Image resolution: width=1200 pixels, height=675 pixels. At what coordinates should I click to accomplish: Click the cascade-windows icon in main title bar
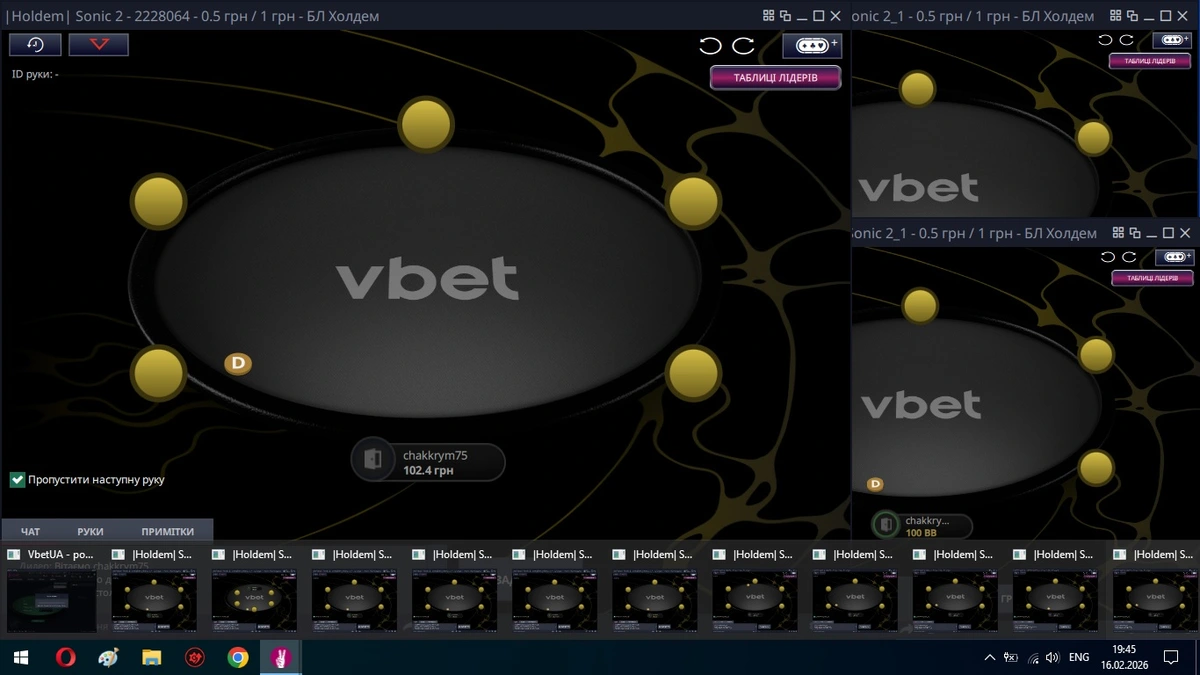coord(785,16)
